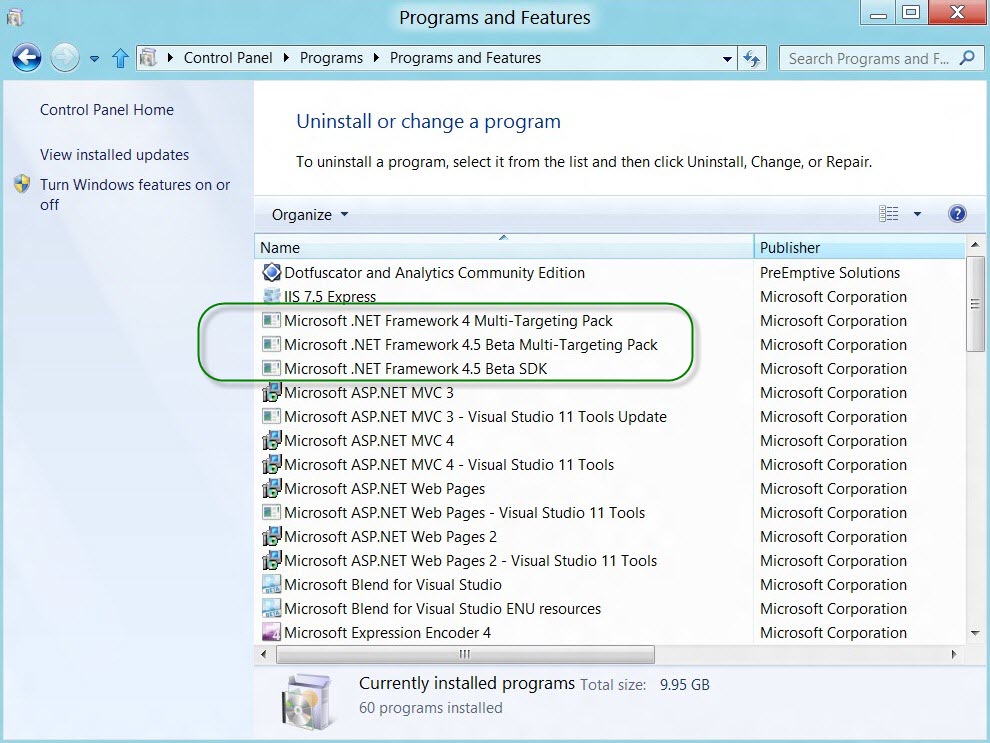The width and height of the screenshot is (990, 743).
Task: Click icon of Web Pages - Visual Studio 11 Tools
Action: pos(271,513)
